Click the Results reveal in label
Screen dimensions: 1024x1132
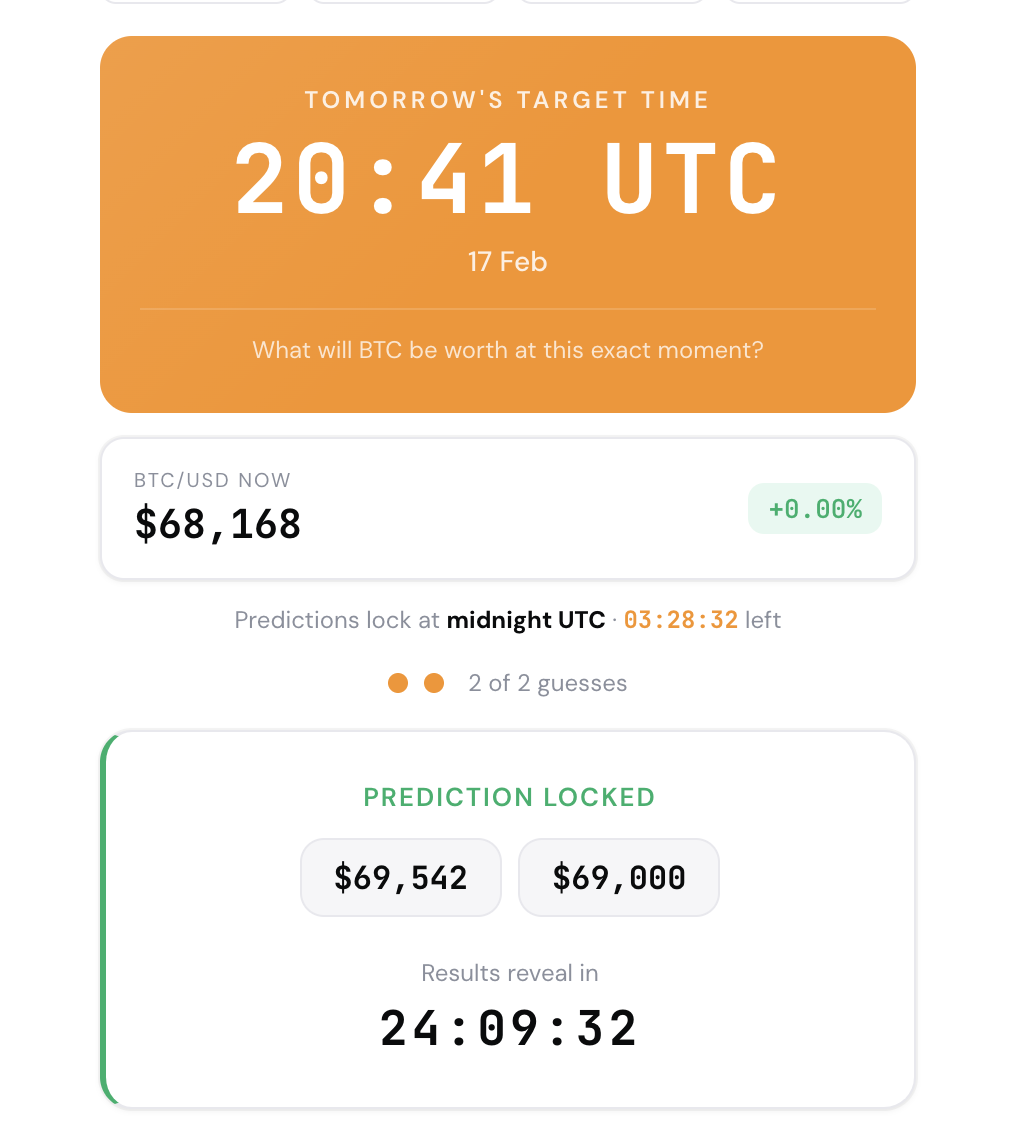point(508,972)
